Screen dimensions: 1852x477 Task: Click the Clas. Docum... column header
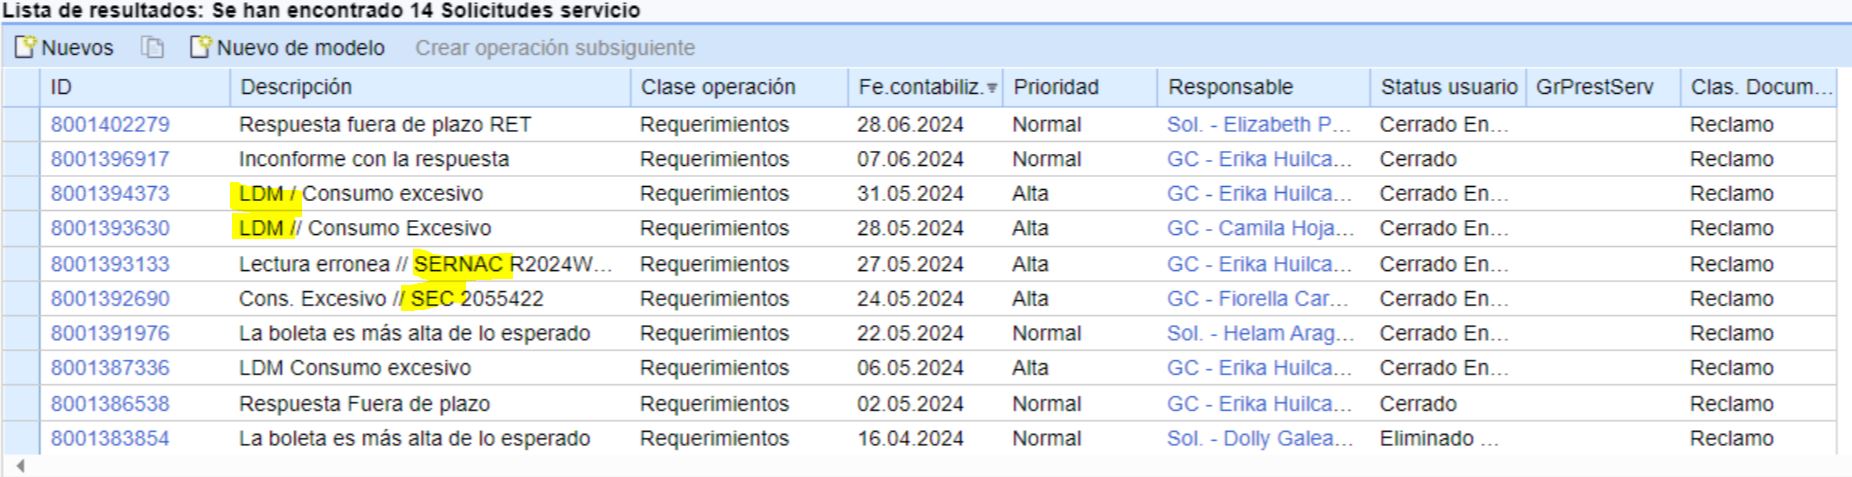coord(1759,87)
